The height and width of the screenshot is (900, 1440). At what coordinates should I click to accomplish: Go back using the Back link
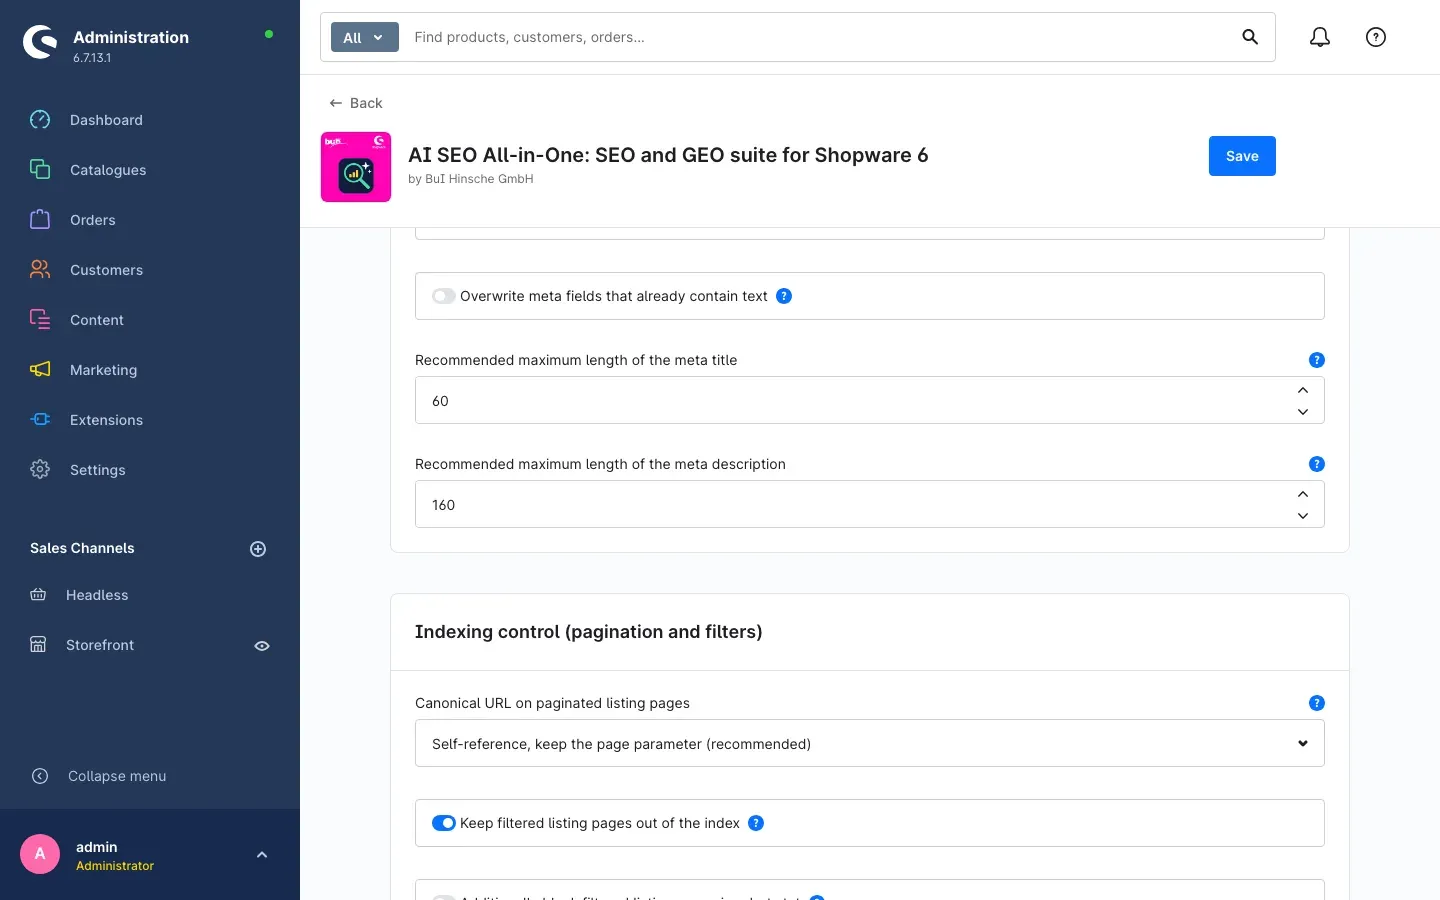click(356, 103)
